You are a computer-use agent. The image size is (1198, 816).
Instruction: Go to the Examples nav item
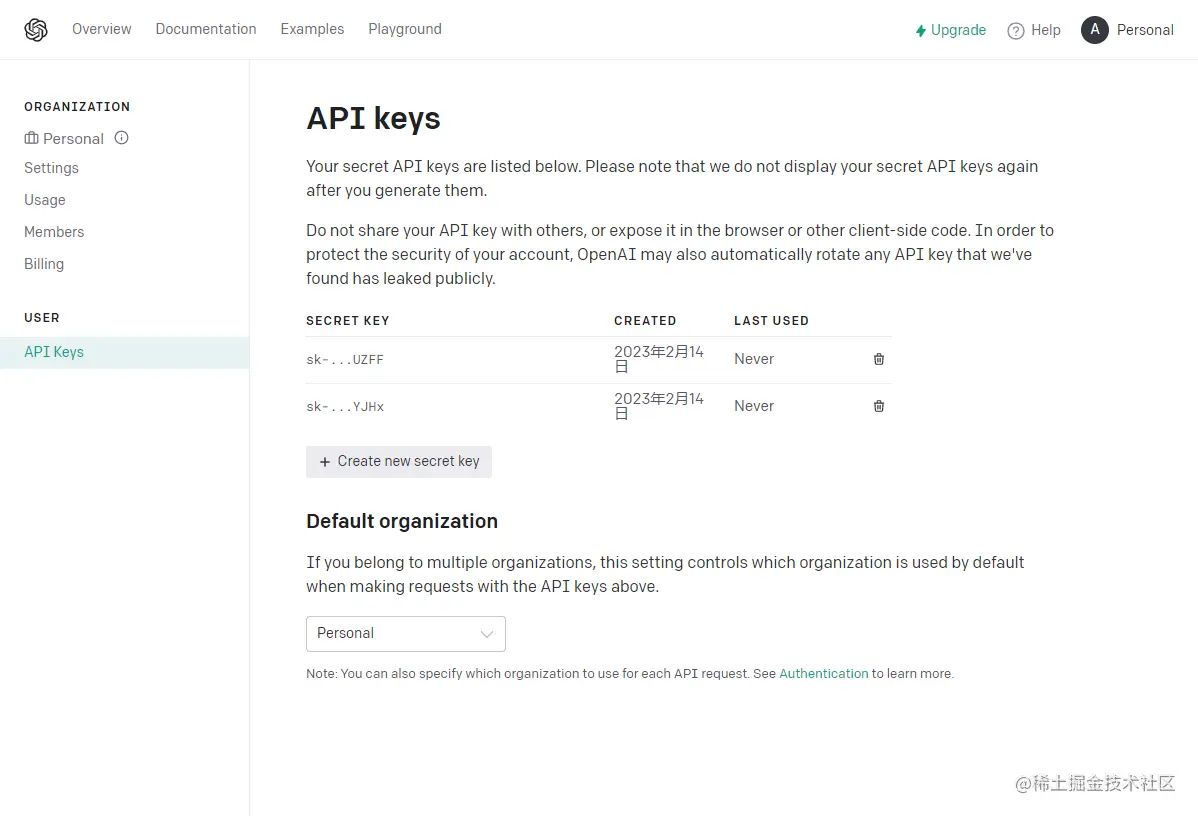pyautogui.click(x=312, y=29)
